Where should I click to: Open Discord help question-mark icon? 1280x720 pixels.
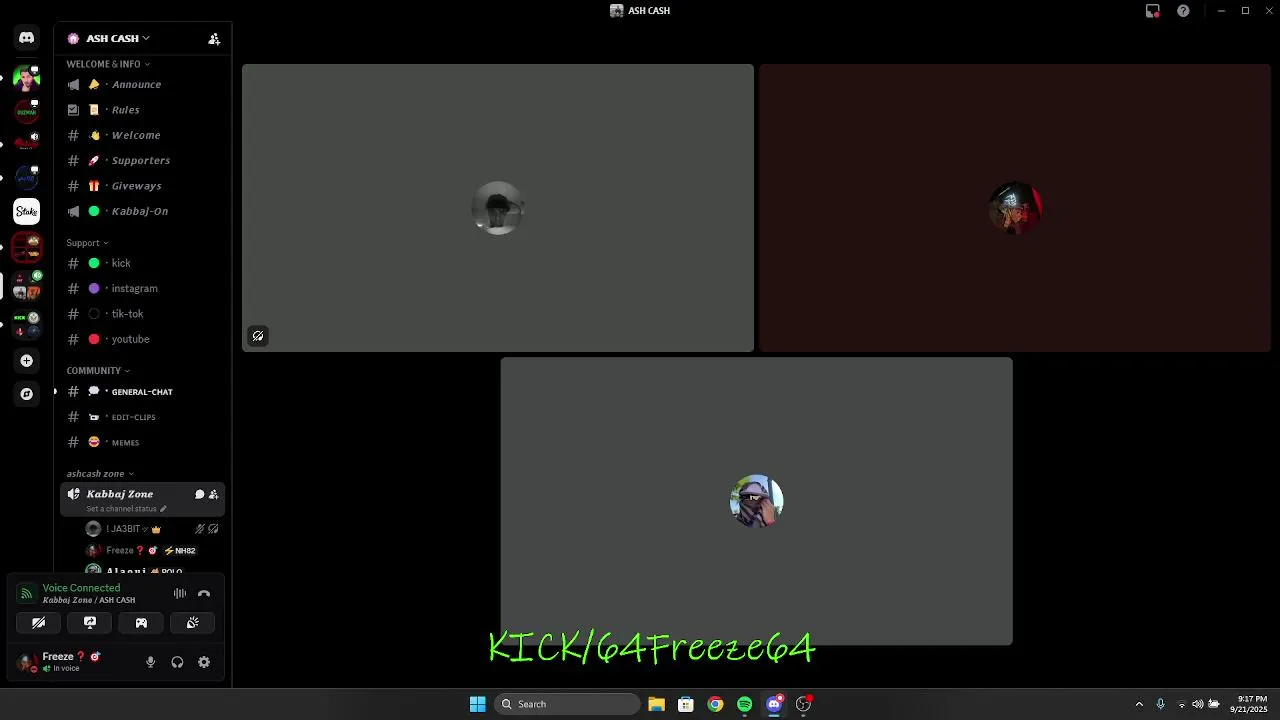click(x=1183, y=11)
